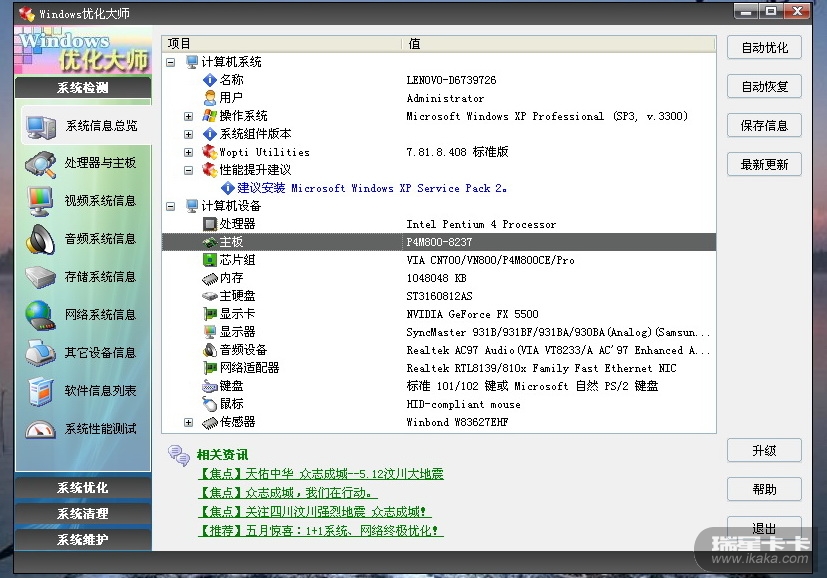Screen dimensions: 827x578
Task: Collapse the 计算机设备 tree node
Action: (x=170, y=206)
